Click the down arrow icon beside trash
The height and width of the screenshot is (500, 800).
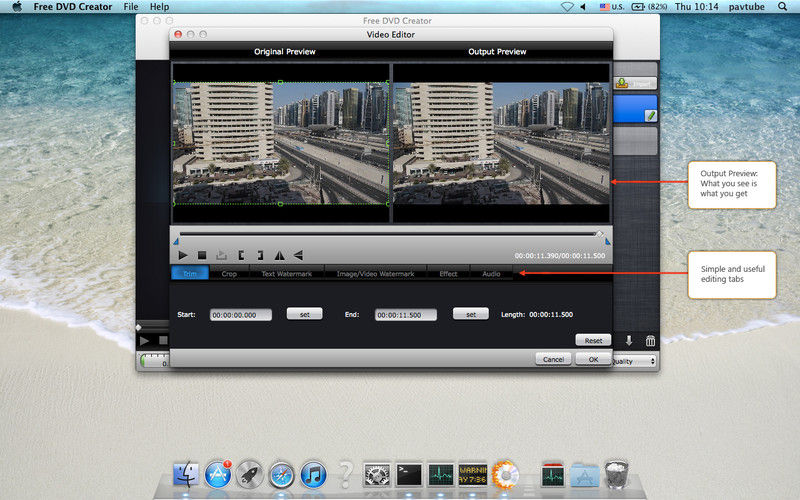[629, 341]
